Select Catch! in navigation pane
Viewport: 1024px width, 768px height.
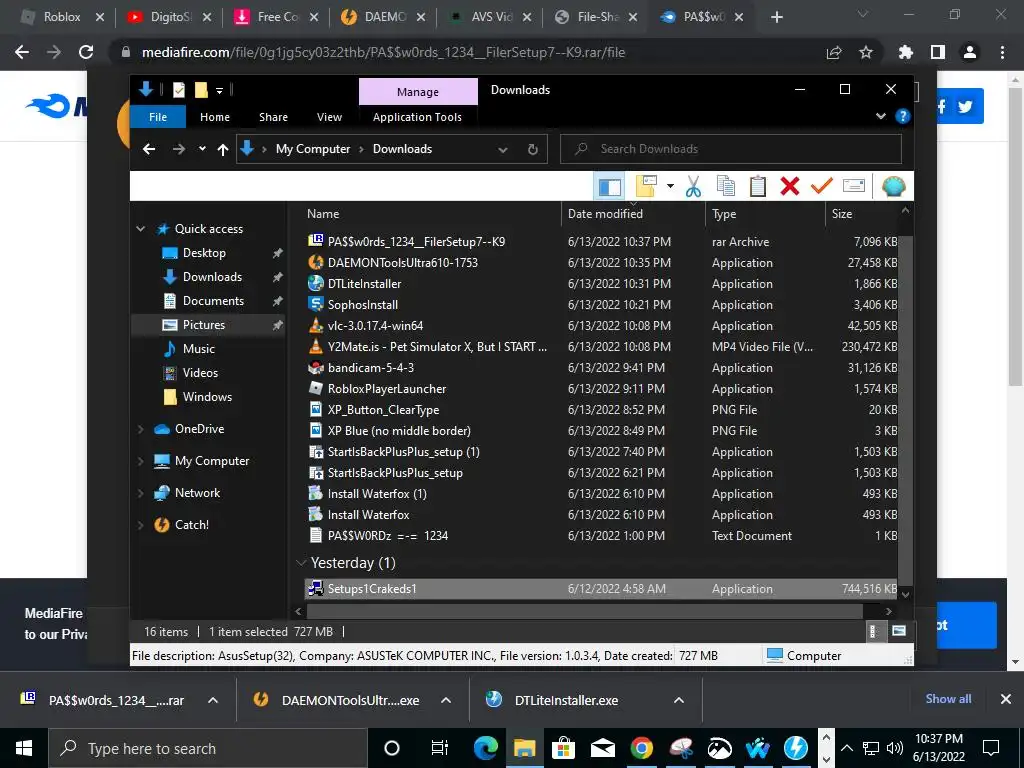point(191,524)
